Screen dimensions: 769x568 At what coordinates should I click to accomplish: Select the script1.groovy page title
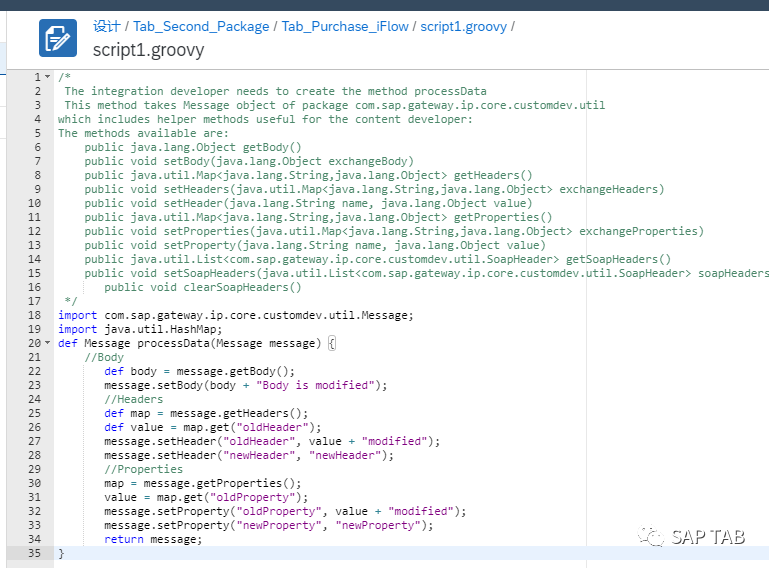149,50
